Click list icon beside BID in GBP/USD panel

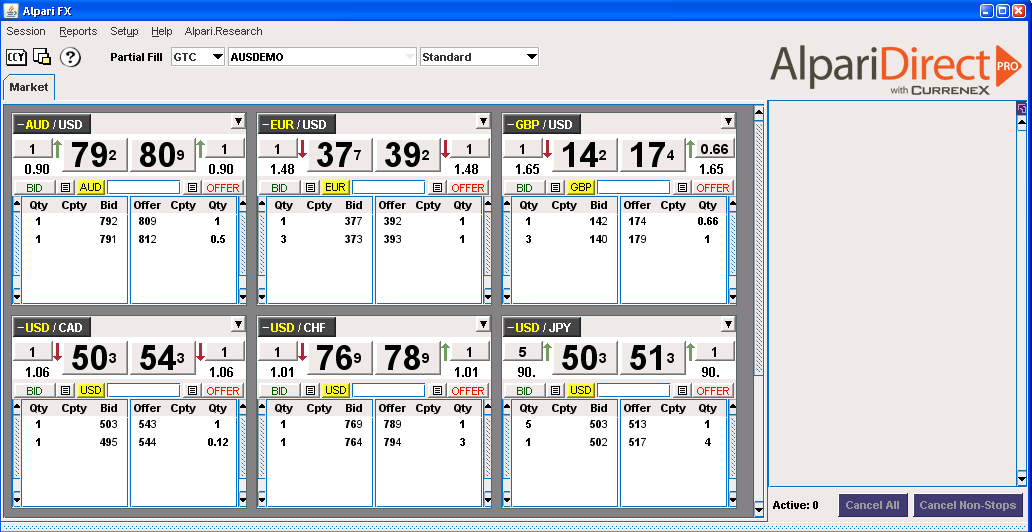click(x=555, y=188)
